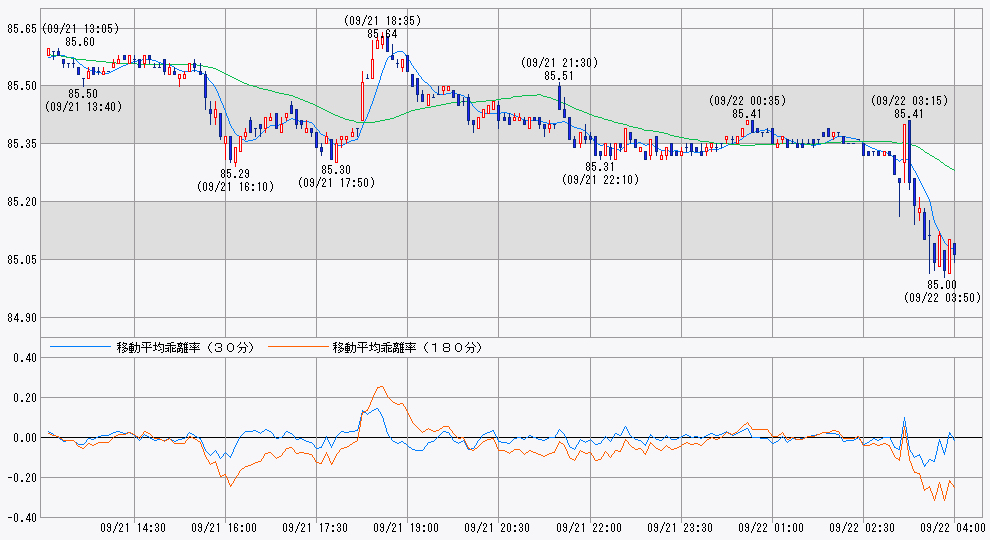990x540 pixels.
Task: Click the 85.20 price axis value
Action: [x=21, y=202]
